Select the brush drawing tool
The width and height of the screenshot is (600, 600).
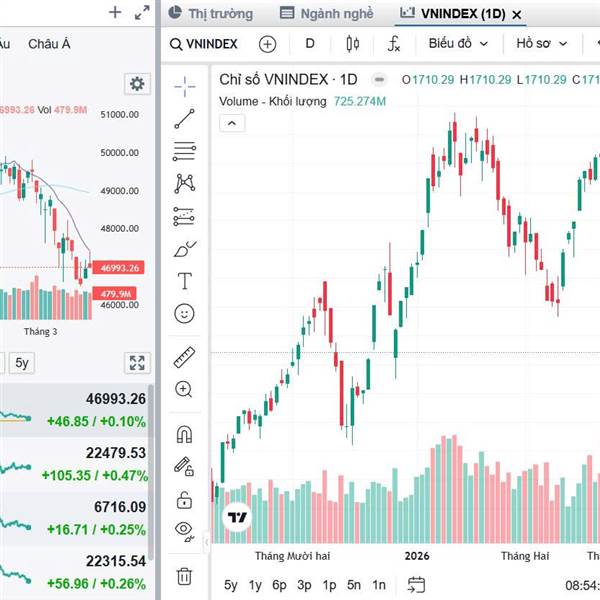(185, 249)
